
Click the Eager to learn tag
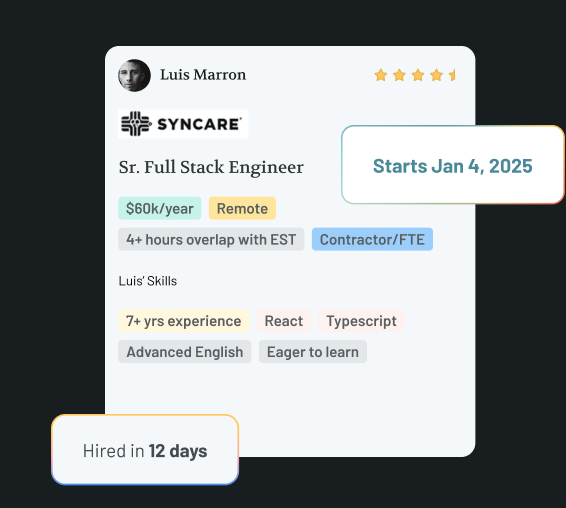click(x=313, y=352)
